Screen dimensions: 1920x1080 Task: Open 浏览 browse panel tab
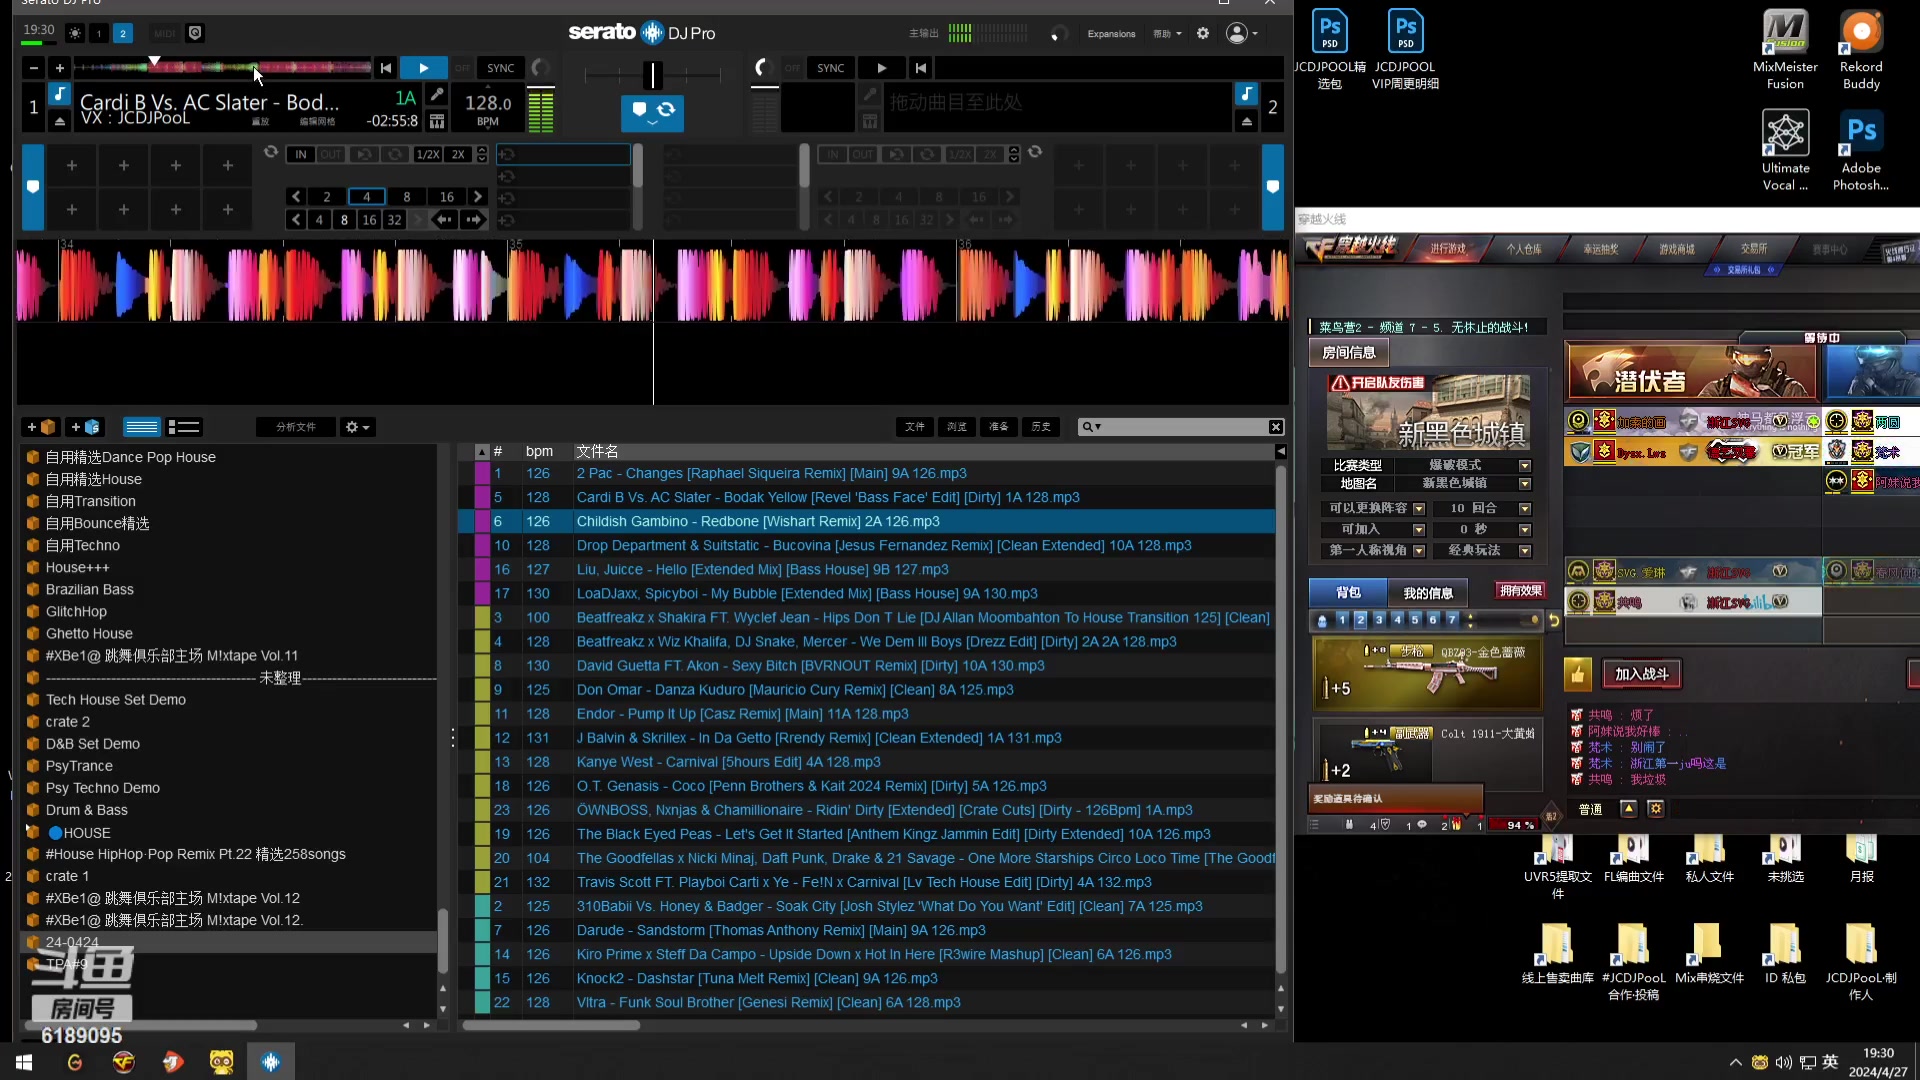tap(957, 427)
